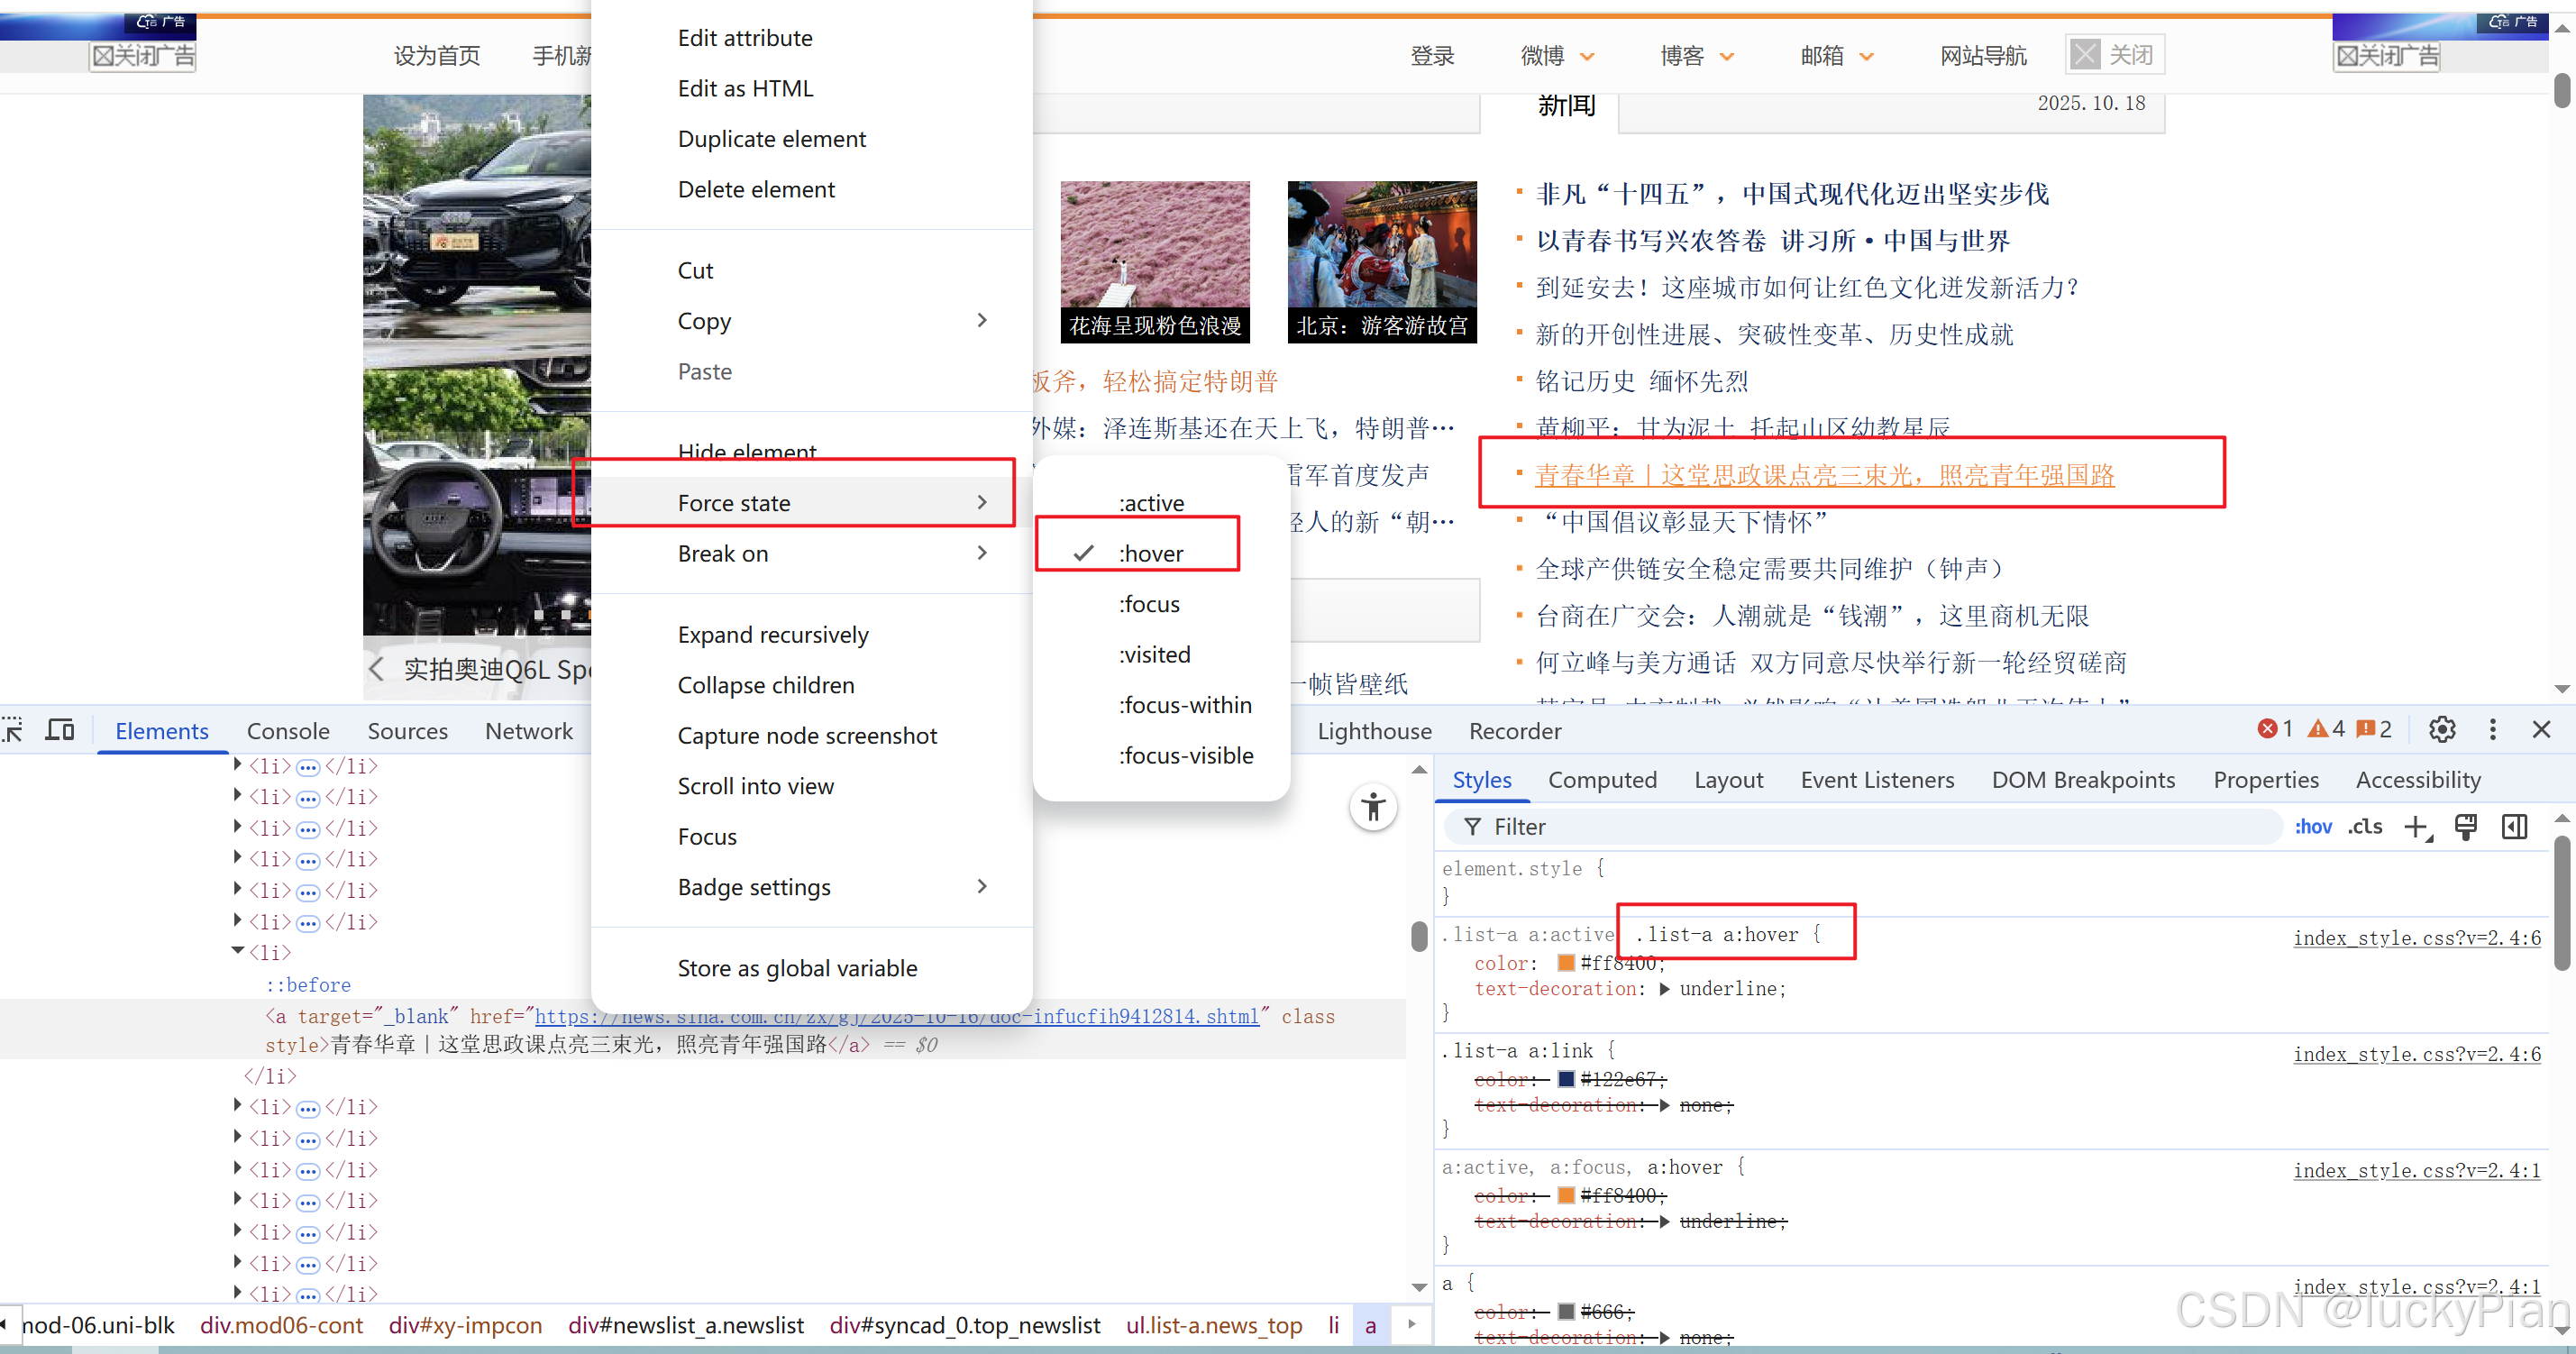Viewport: 2576px width, 1354px height.
Task: Click new style rule plus icon
Action: 2417,827
